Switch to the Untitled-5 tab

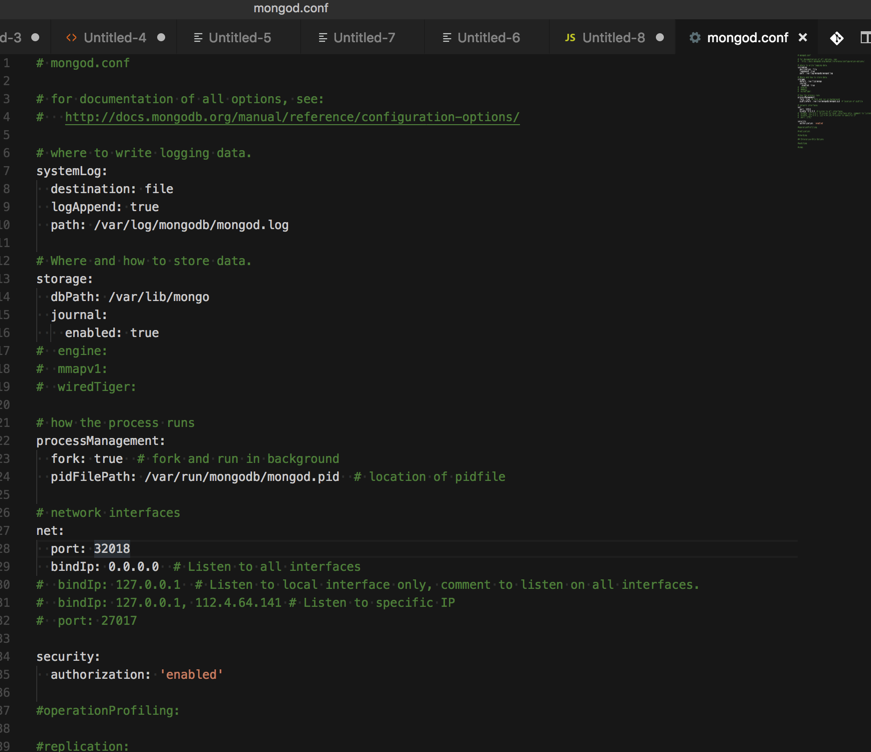click(240, 38)
